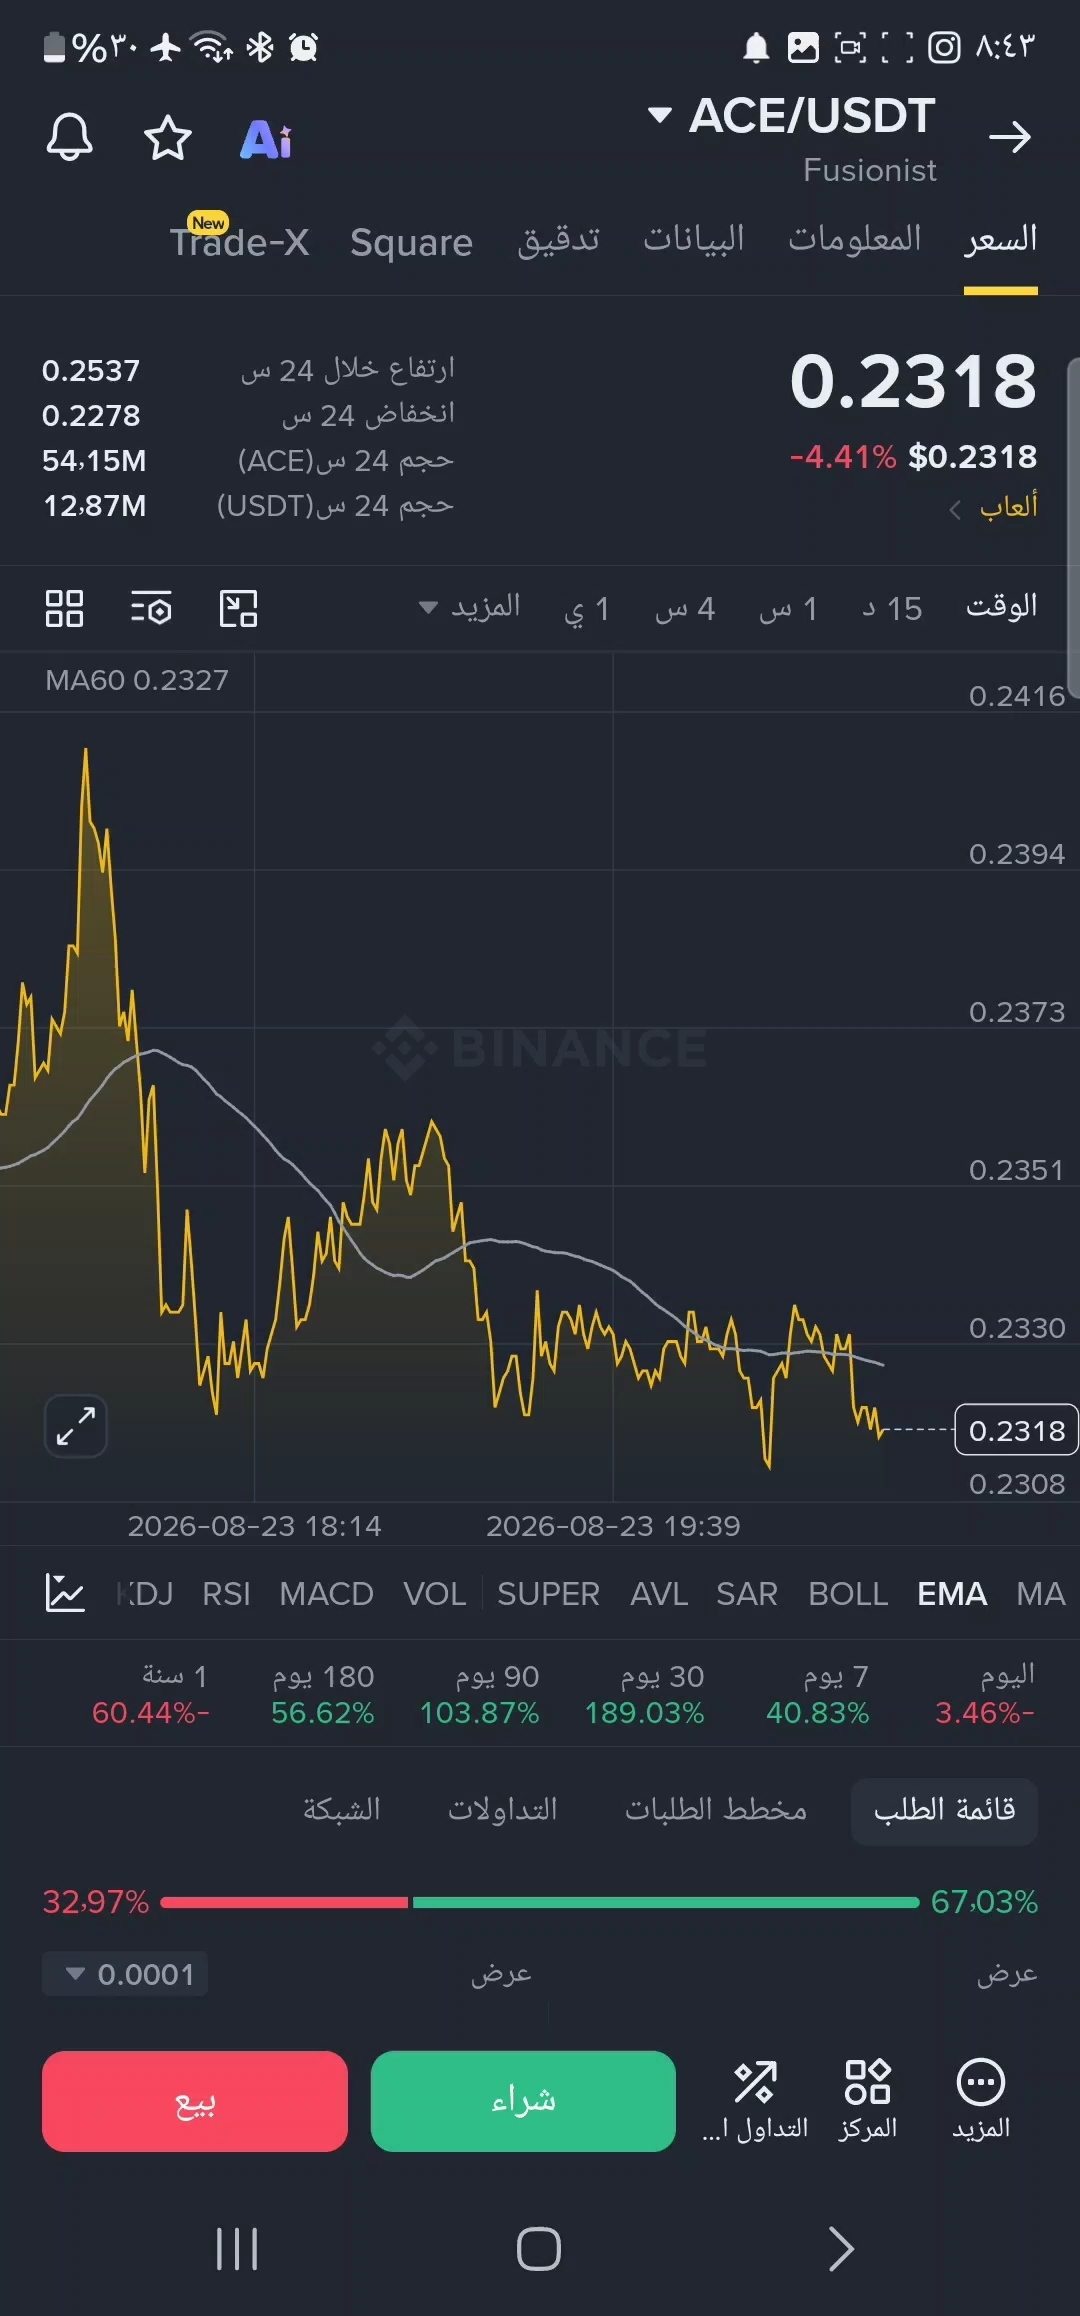Select the السعر tab

(x=1000, y=240)
